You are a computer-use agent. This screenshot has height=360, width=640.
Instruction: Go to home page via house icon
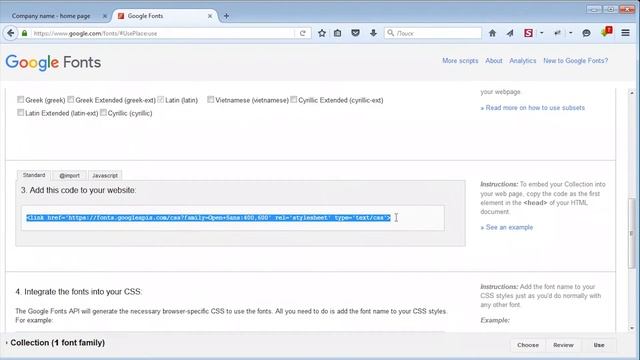(x=492, y=33)
